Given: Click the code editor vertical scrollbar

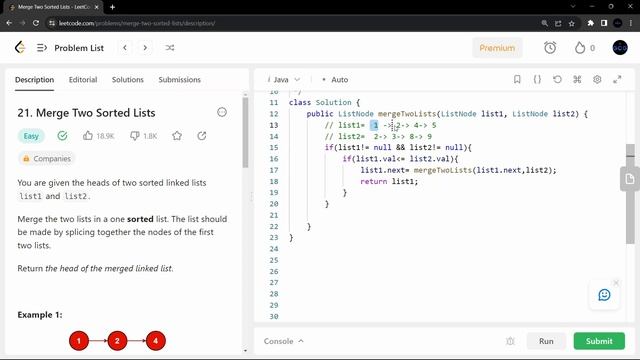Looking at the screenshot, I should [630, 194].
